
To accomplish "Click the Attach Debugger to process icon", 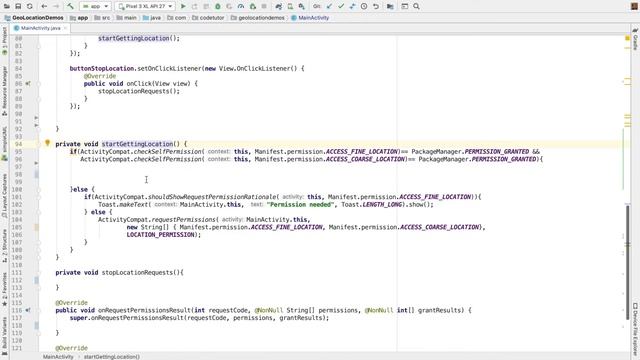I will 253,6.
